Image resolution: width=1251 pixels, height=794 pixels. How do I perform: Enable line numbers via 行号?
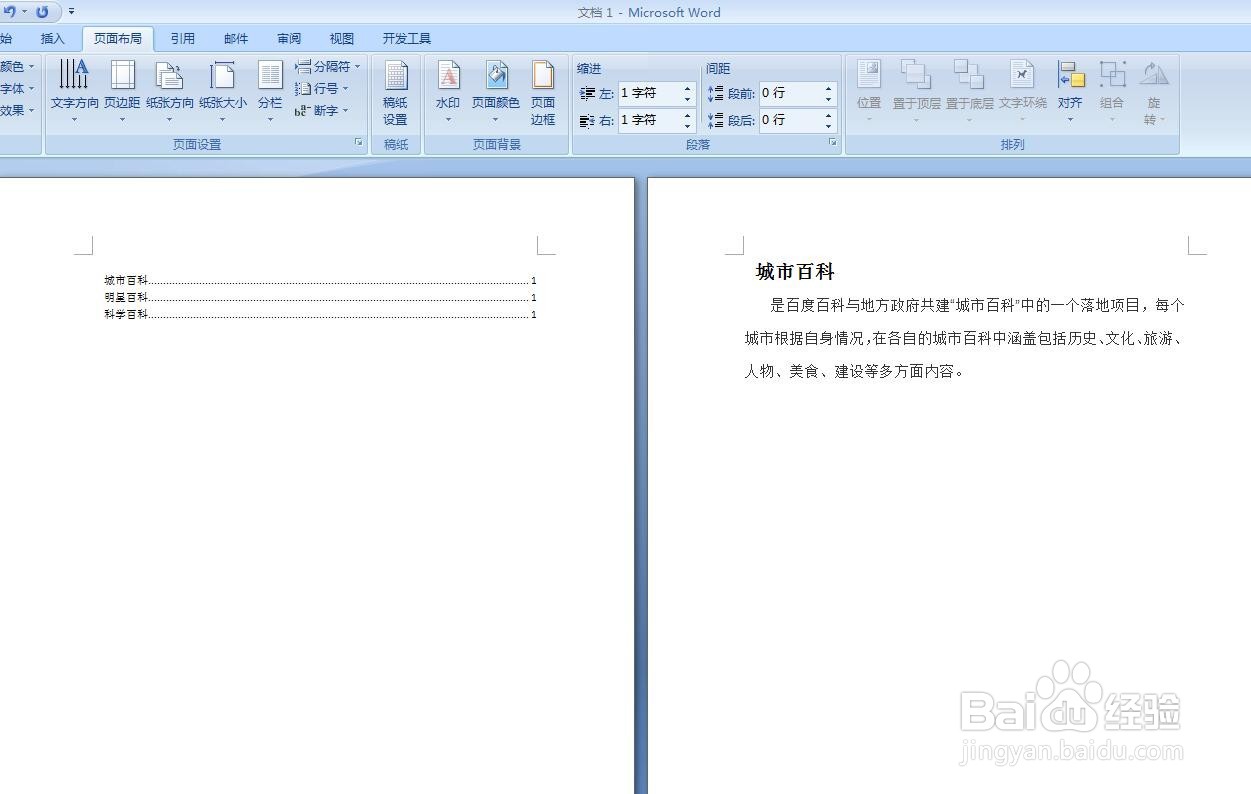pyautogui.click(x=322, y=89)
